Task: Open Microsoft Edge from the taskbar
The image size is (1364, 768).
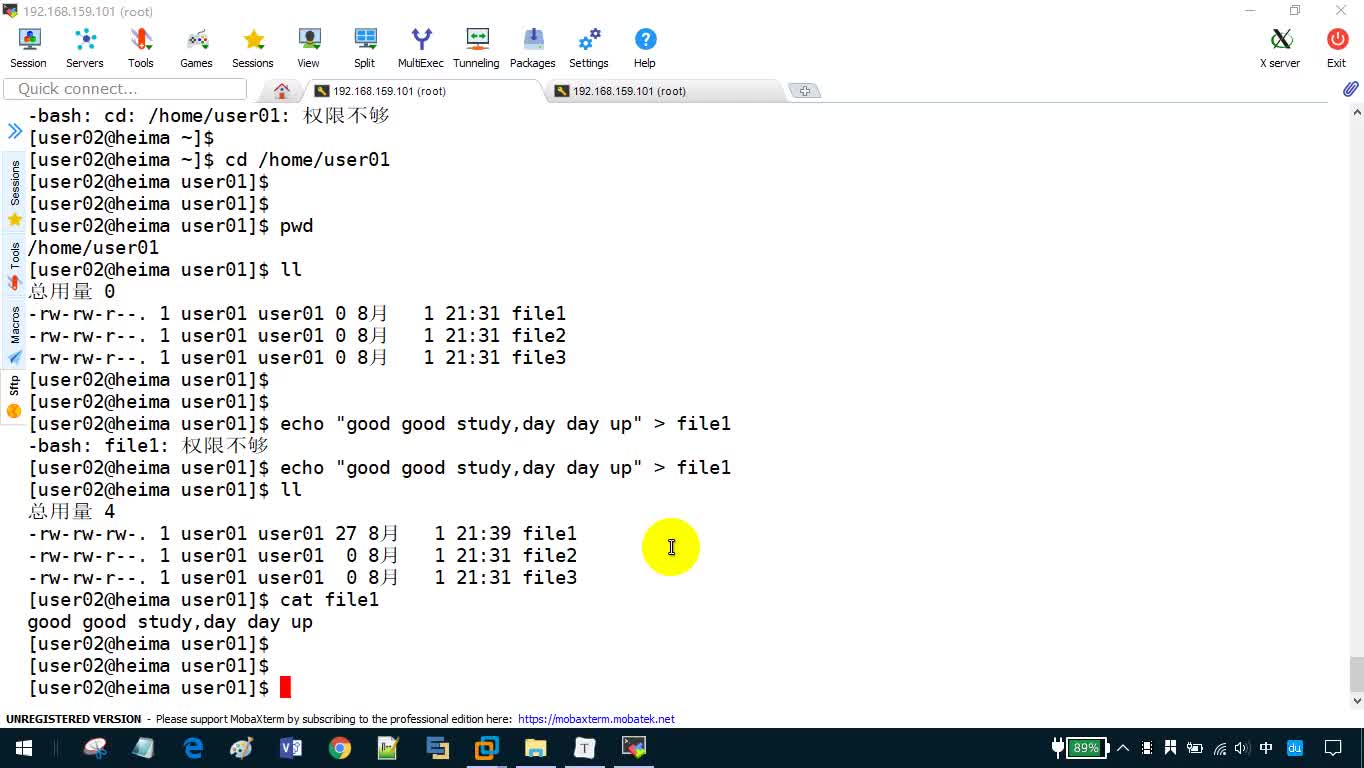Action: (193, 748)
